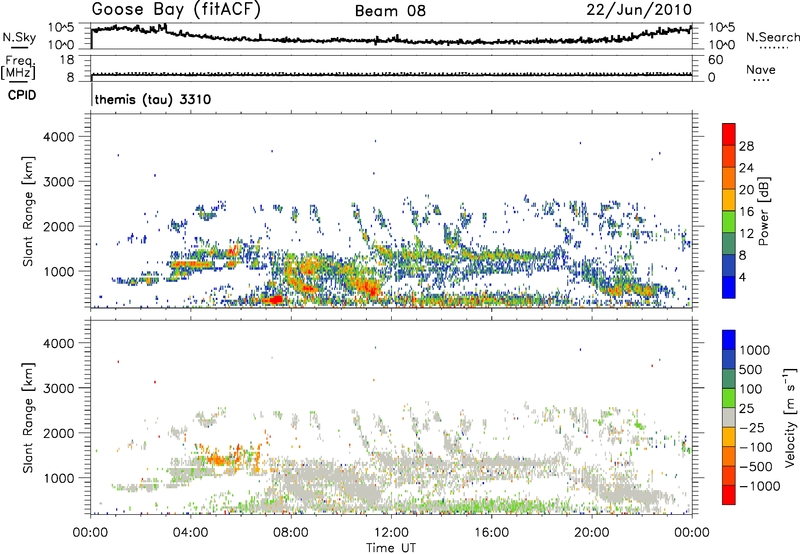Click the red high-power patch near 07:30
Viewport: 800px width, 554px height.
pyautogui.click(x=273, y=299)
